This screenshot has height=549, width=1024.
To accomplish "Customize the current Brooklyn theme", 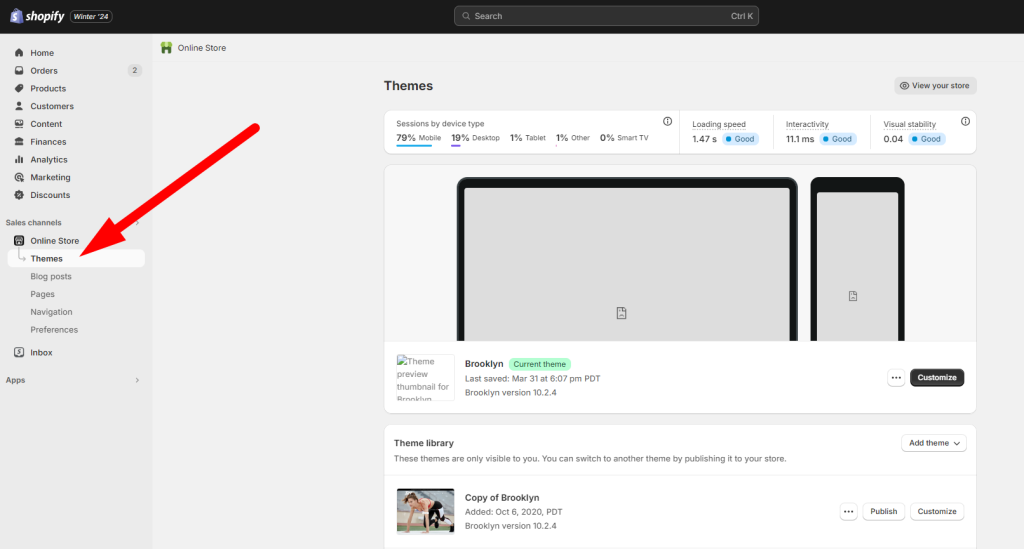I will point(936,377).
